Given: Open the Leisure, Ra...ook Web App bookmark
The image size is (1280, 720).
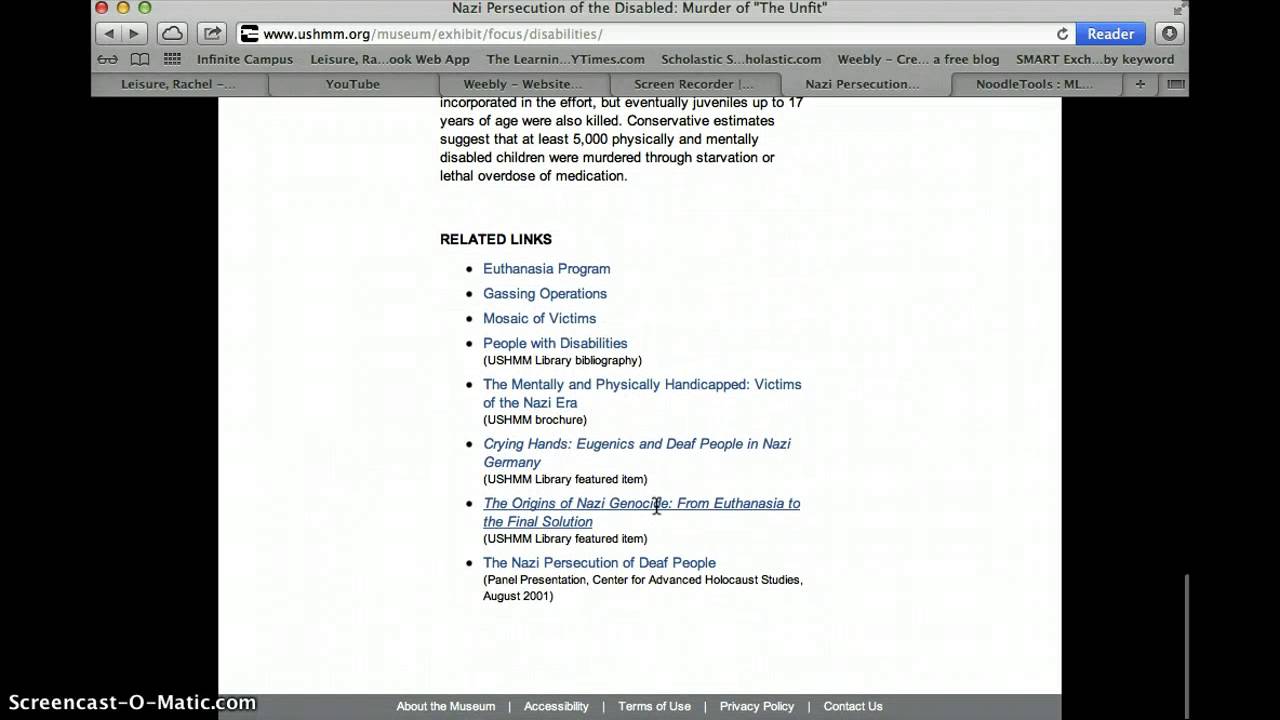Looking at the screenshot, I should [390, 59].
